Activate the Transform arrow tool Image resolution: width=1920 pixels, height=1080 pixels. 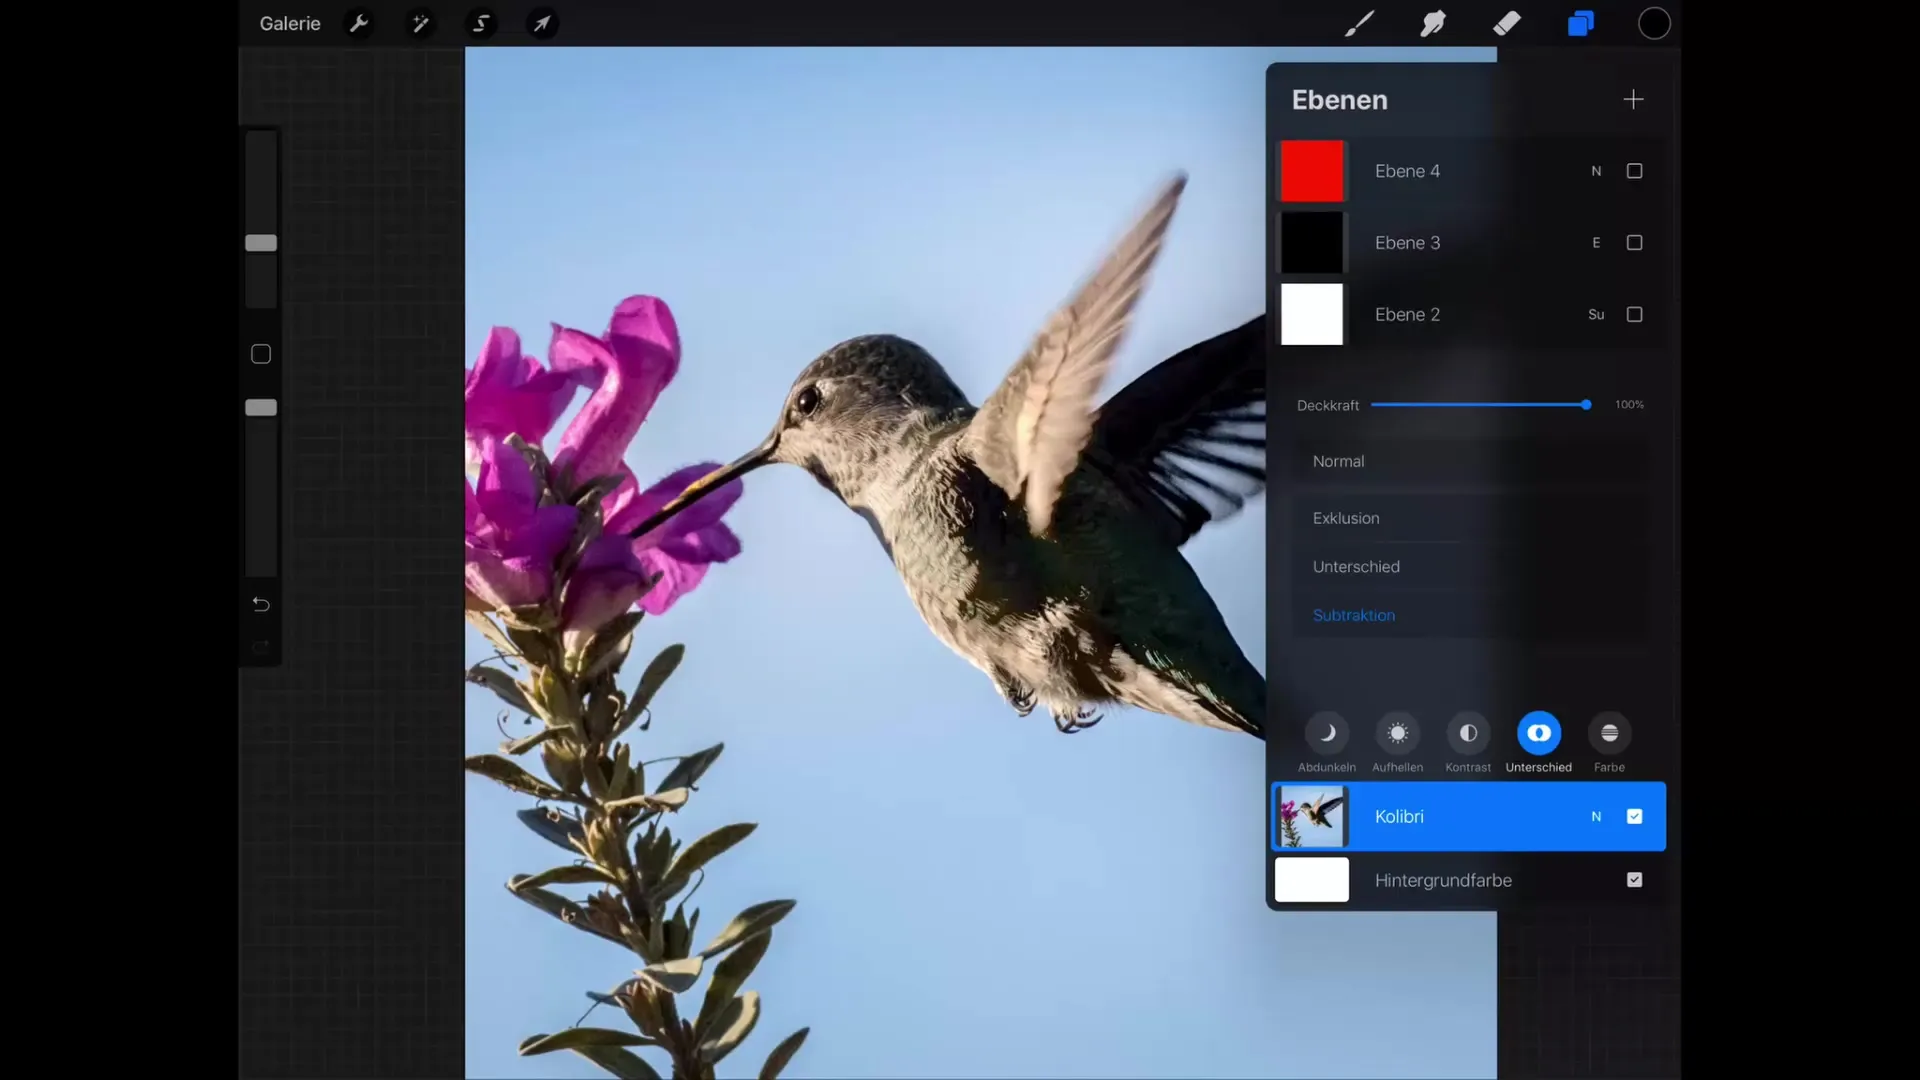coord(542,23)
